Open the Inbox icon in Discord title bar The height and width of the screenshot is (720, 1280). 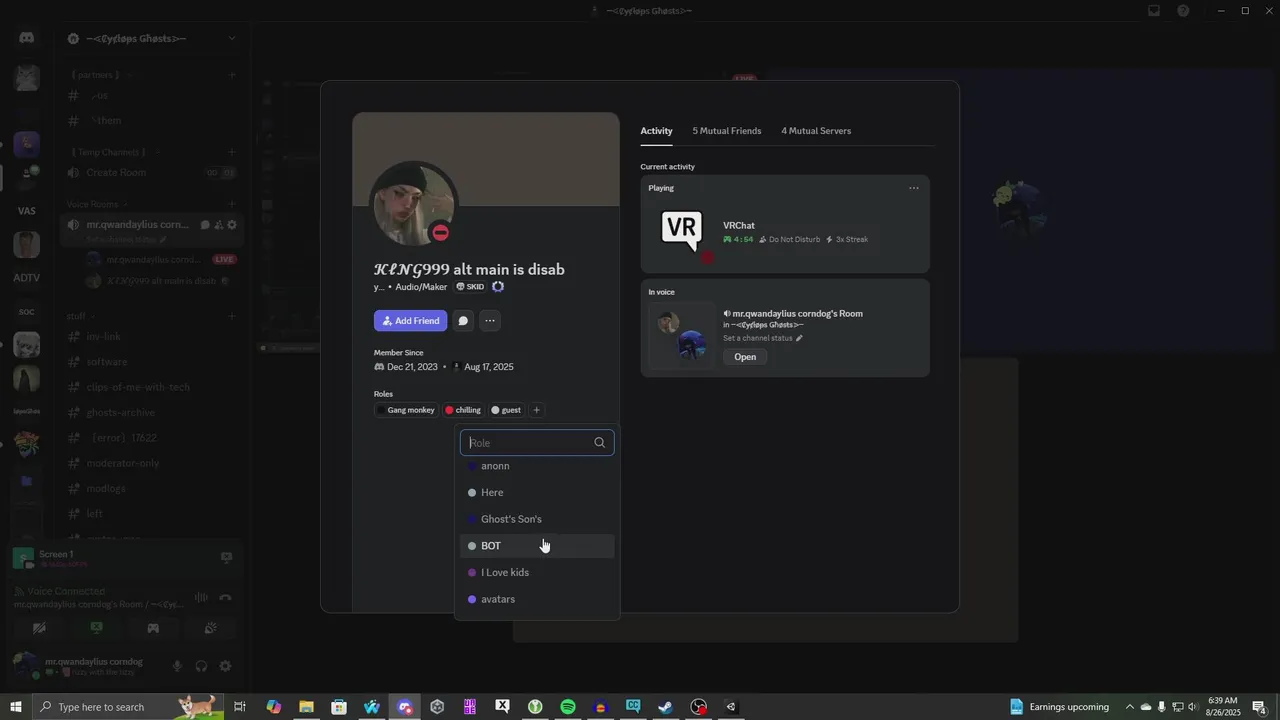tap(1154, 11)
